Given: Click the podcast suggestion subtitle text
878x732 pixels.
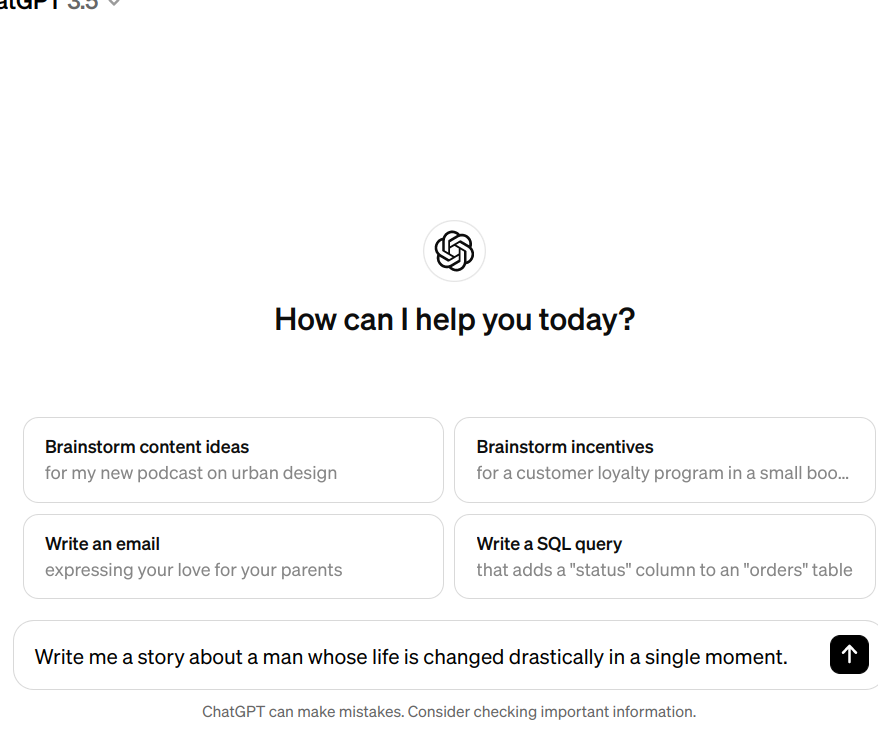Looking at the screenshot, I should click(x=189, y=473).
